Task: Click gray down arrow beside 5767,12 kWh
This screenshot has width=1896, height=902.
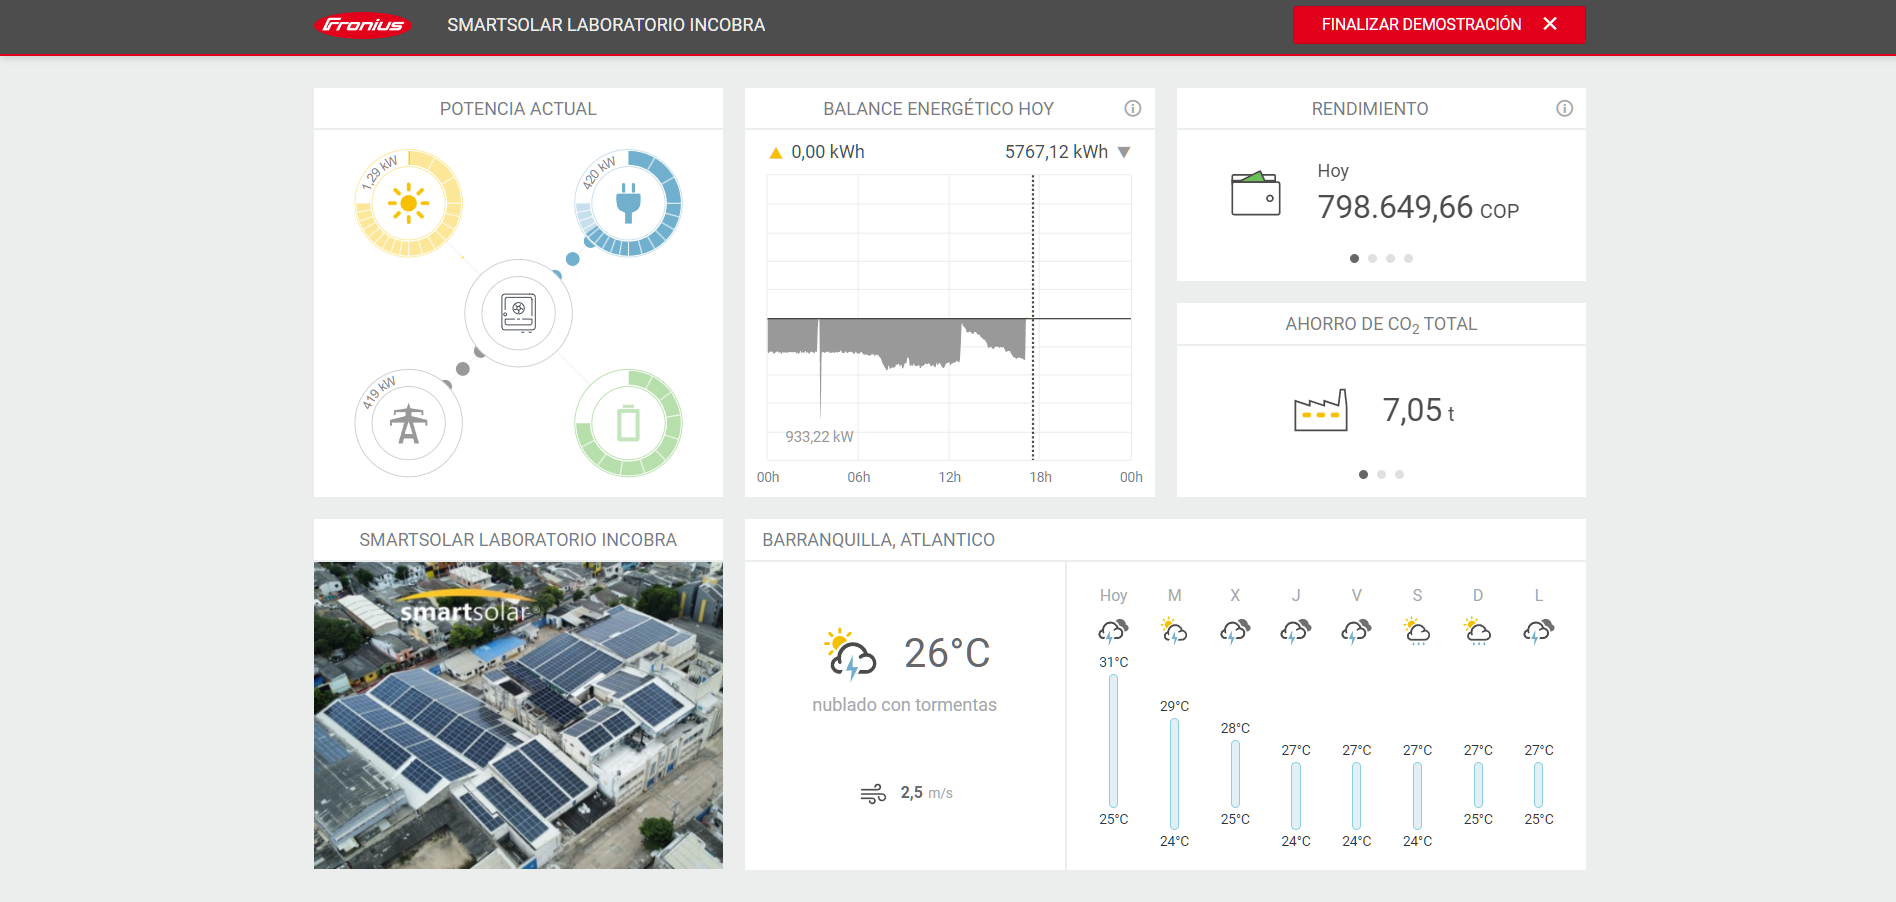Action: click(x=1124, y=152)
